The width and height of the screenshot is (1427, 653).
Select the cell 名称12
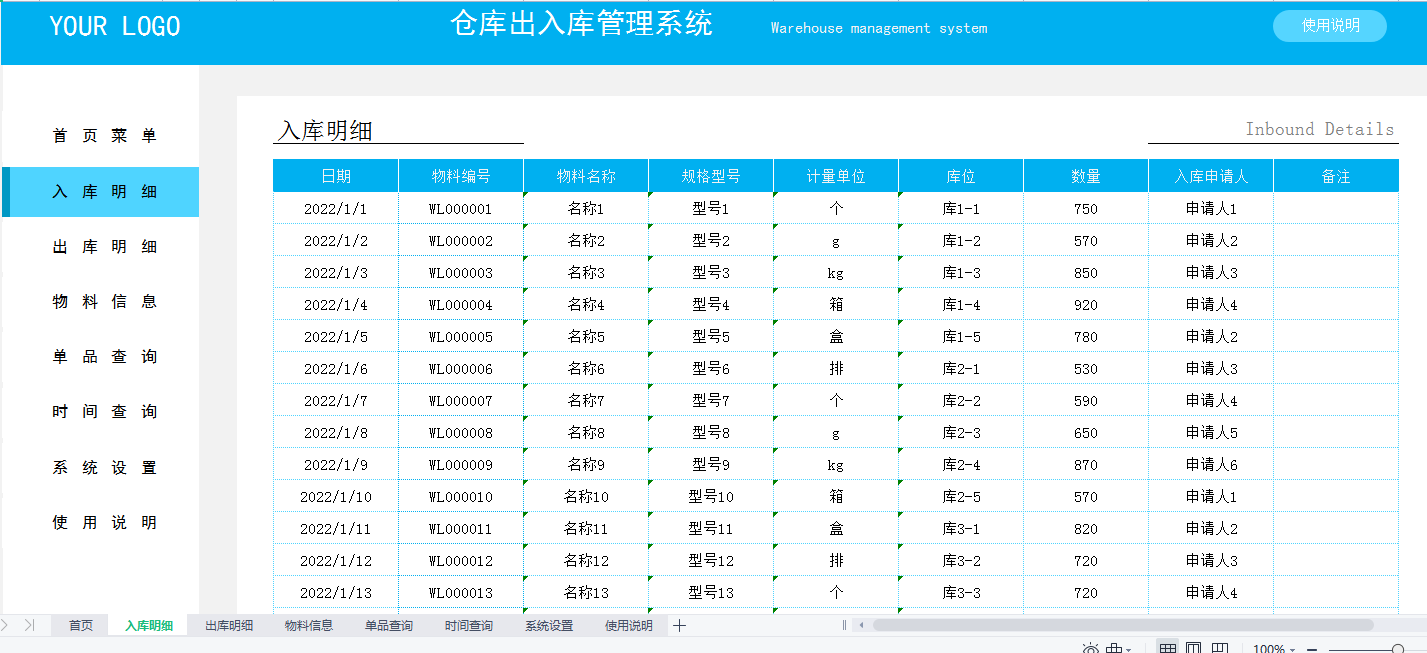coord(586,561)
